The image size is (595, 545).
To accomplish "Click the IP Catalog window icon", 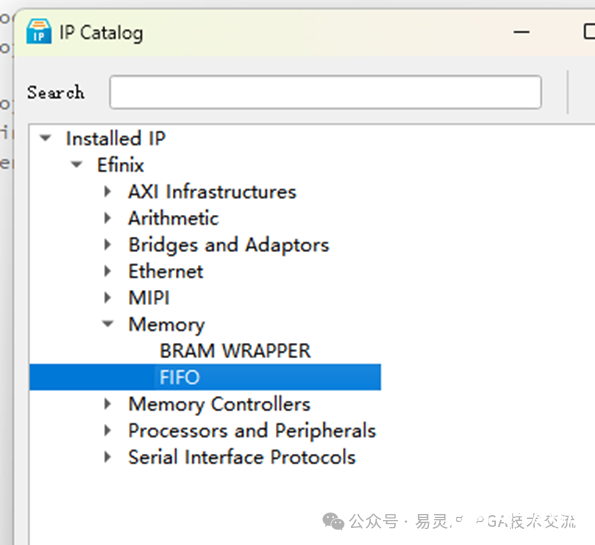I will (x=39, y=31).
